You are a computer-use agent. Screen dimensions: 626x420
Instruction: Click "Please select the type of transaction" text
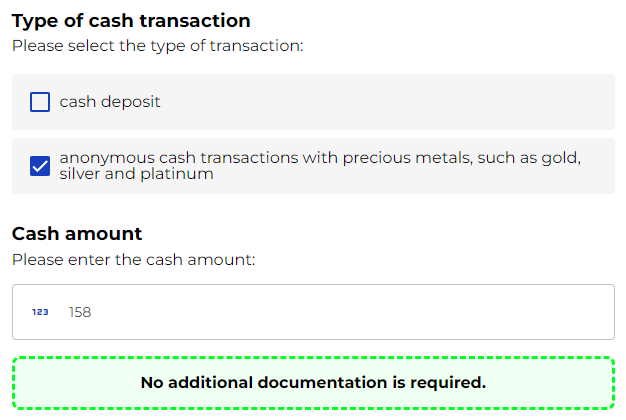[x=157, y=45]
